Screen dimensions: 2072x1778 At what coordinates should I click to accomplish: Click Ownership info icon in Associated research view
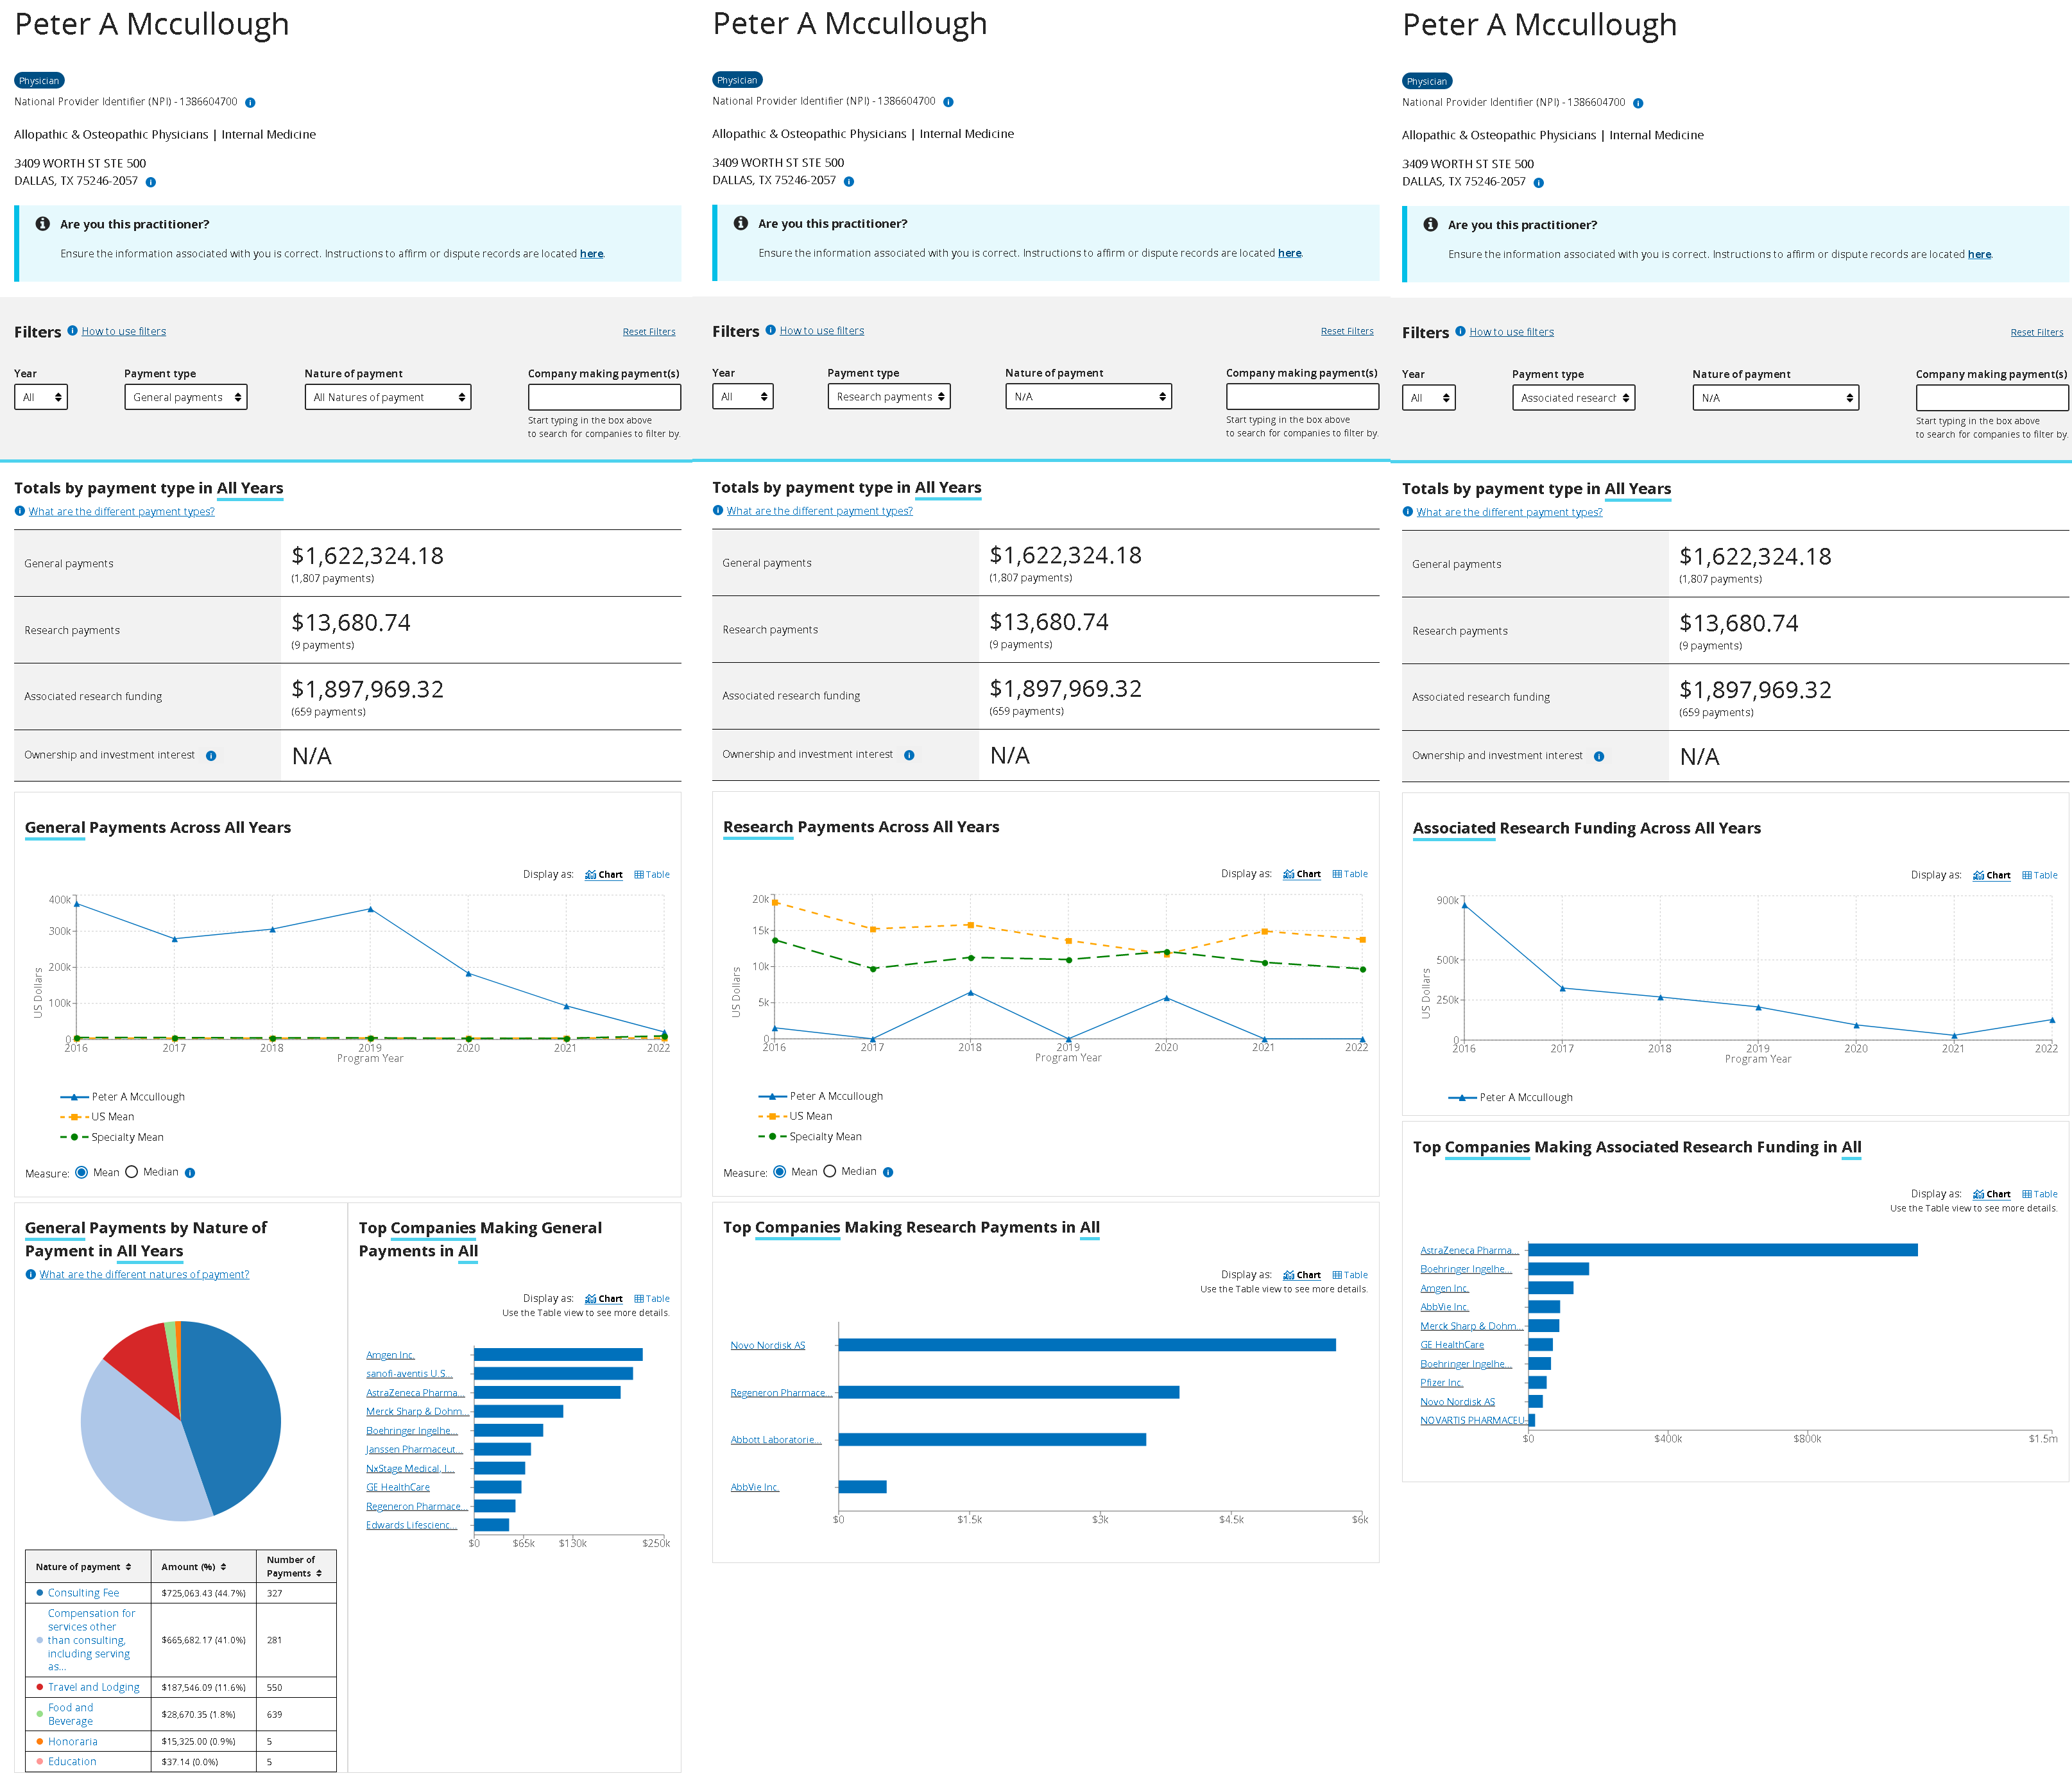(x=1599, y=756)
